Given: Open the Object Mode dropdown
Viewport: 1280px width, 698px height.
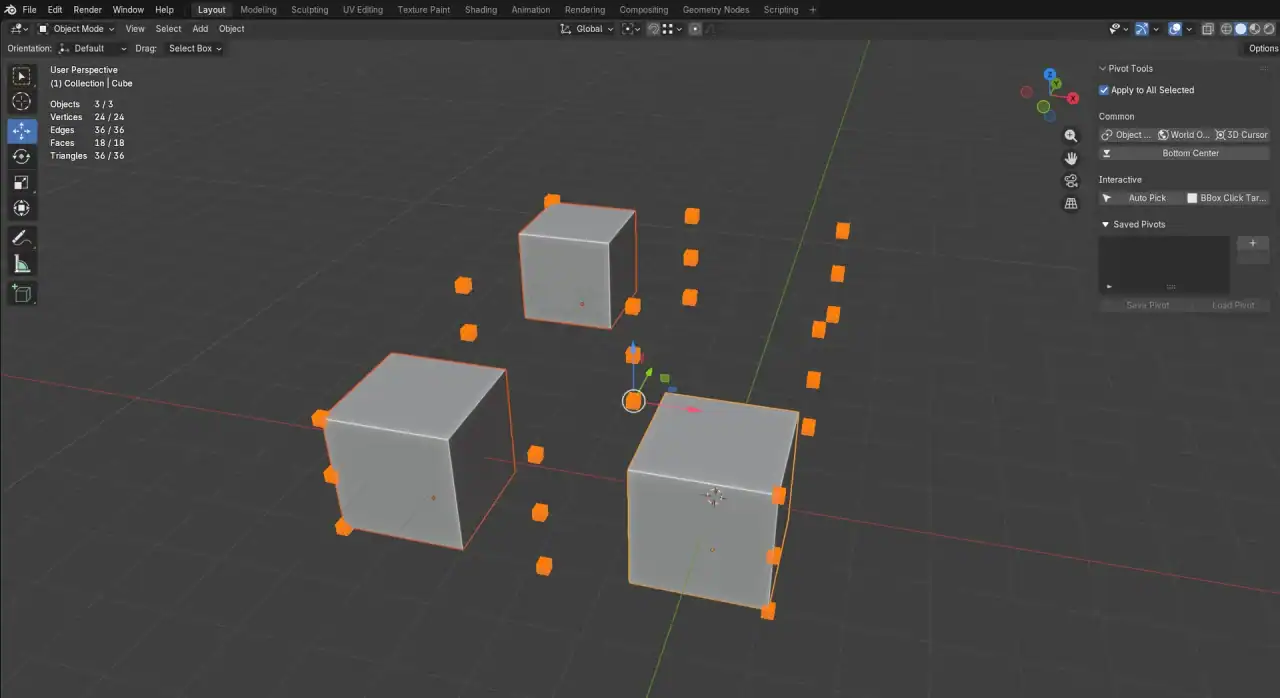Looking at the screenshot, I should click(76, 29).
